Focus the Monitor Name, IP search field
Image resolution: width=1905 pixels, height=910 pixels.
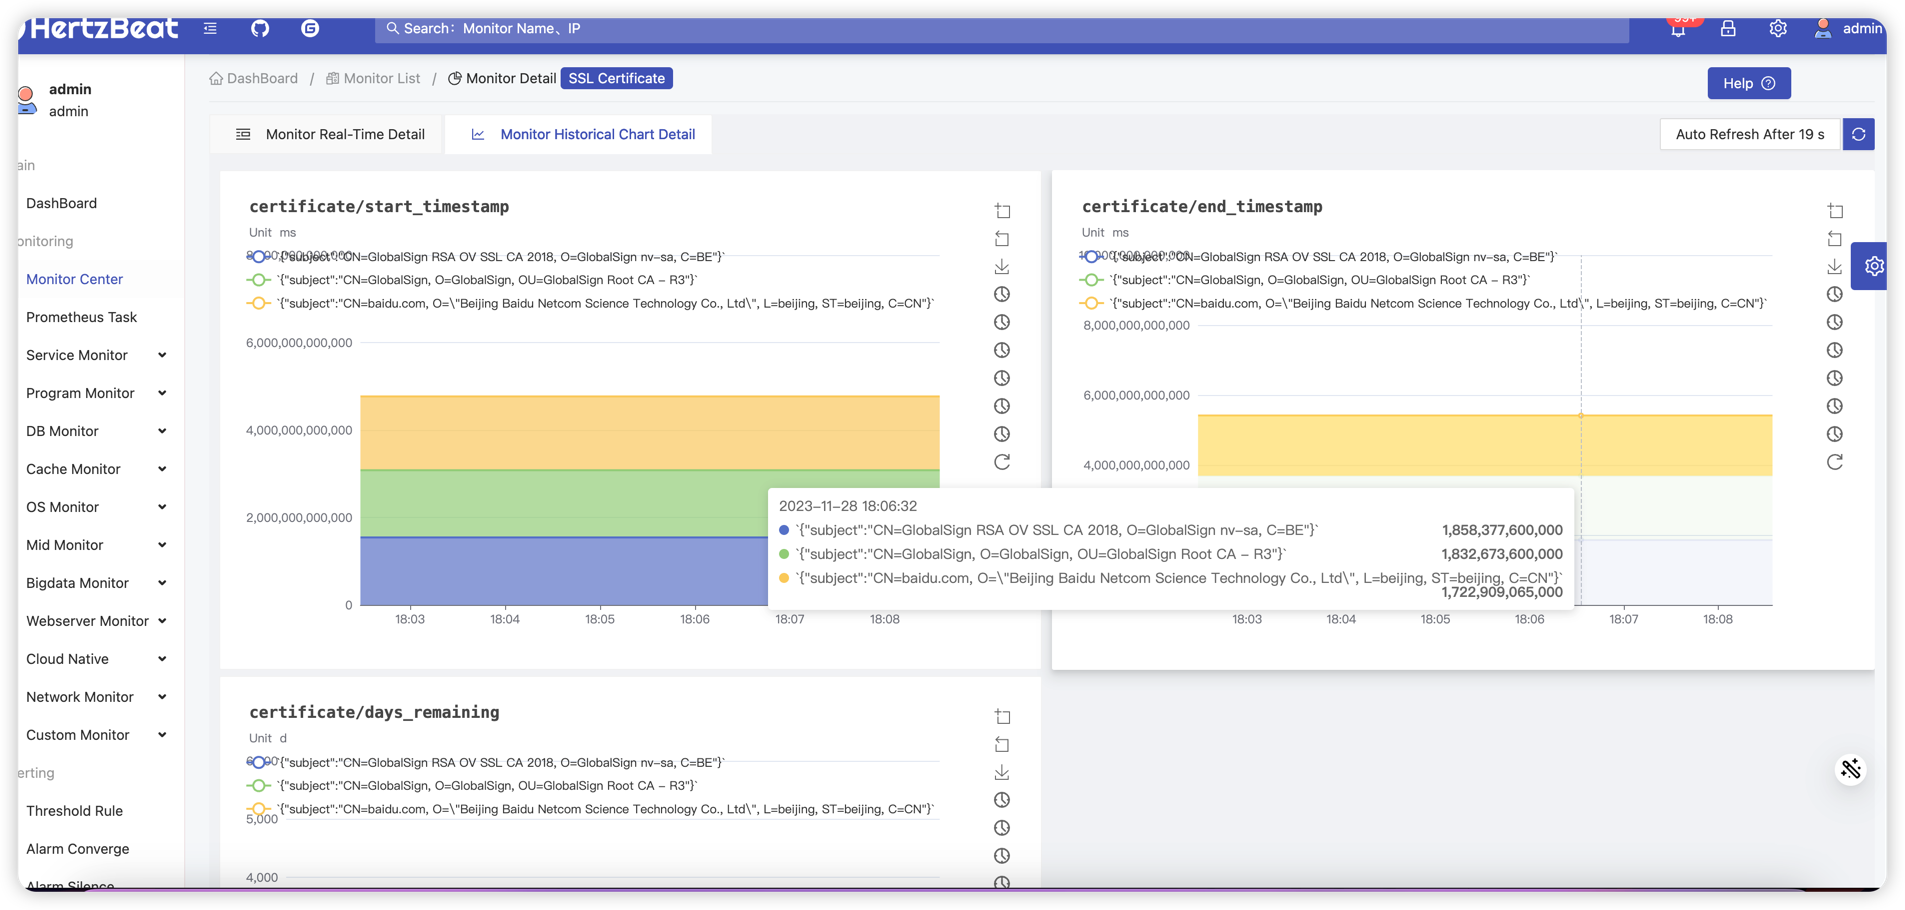pyautogui.click(x=1001, y=29)
